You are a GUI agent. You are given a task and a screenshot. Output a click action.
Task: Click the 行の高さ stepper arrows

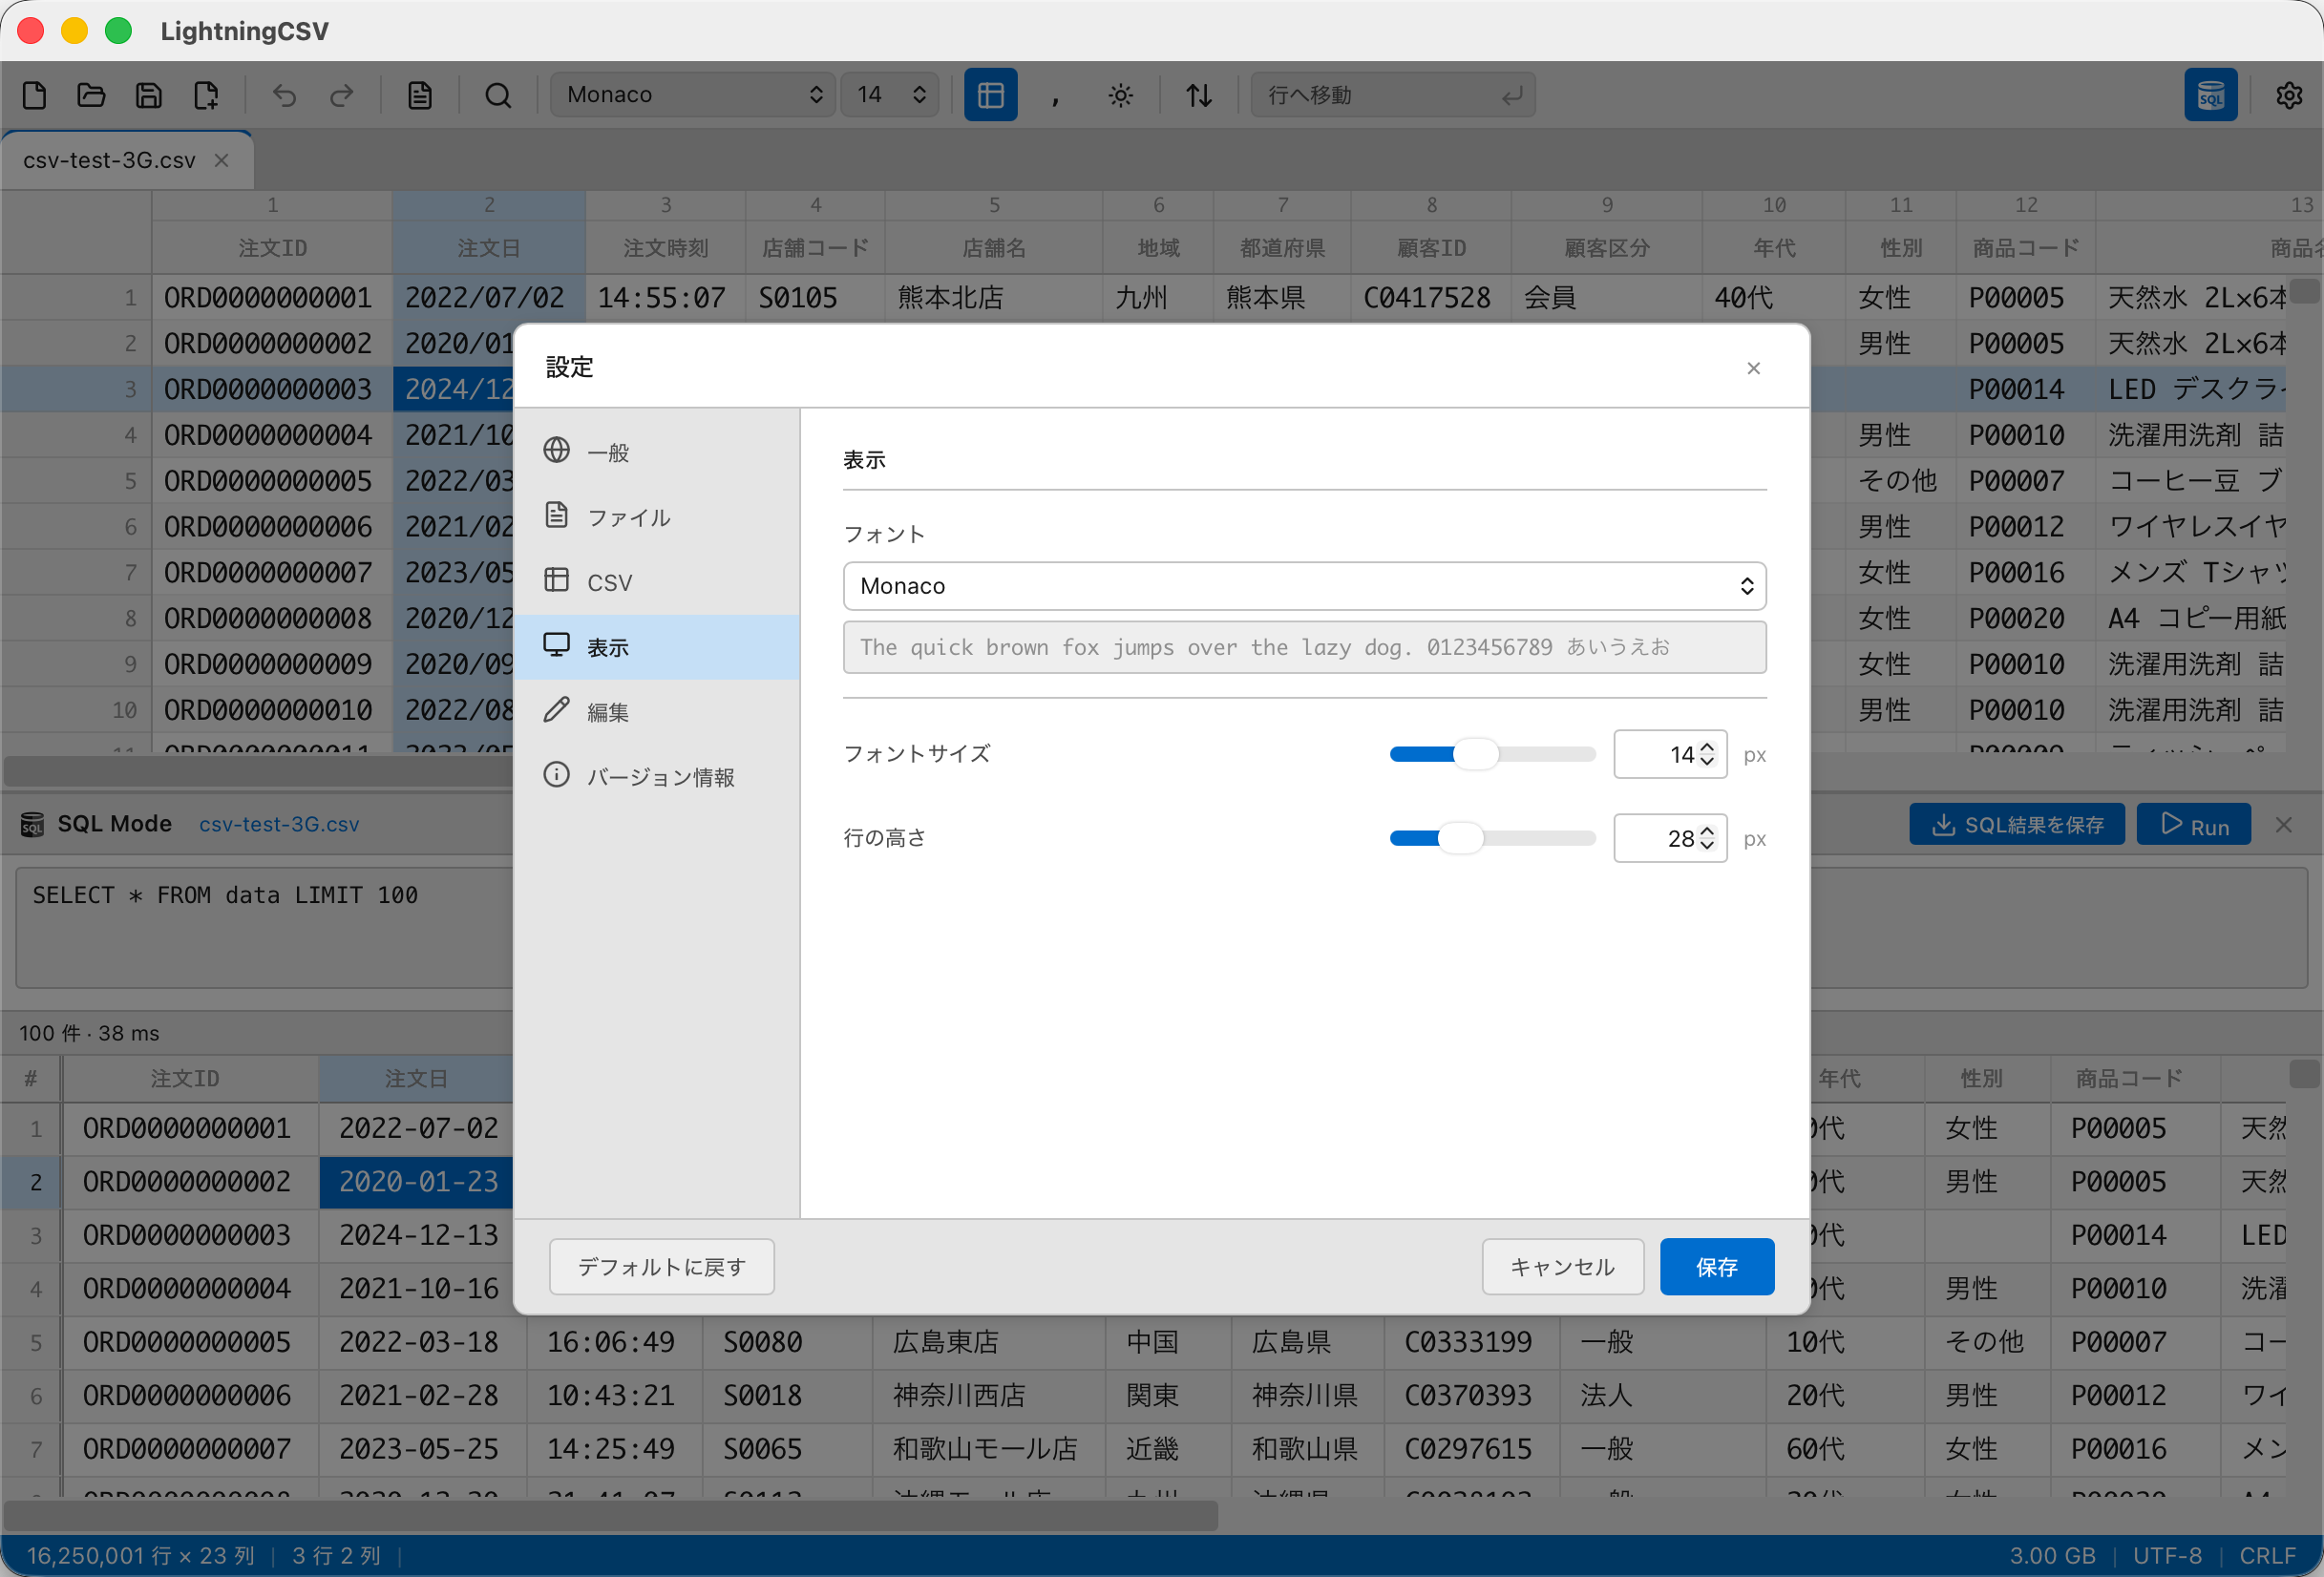click(1707, 838)
